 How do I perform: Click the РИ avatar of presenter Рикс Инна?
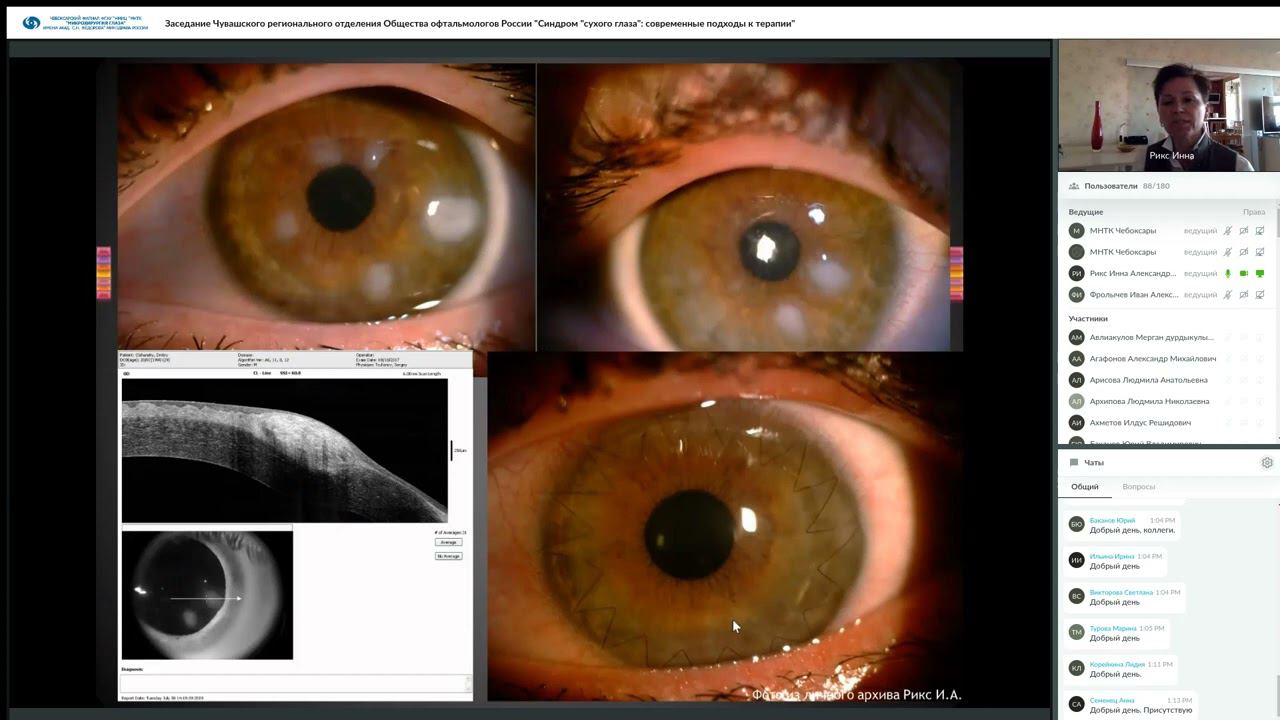point(1076,273)
